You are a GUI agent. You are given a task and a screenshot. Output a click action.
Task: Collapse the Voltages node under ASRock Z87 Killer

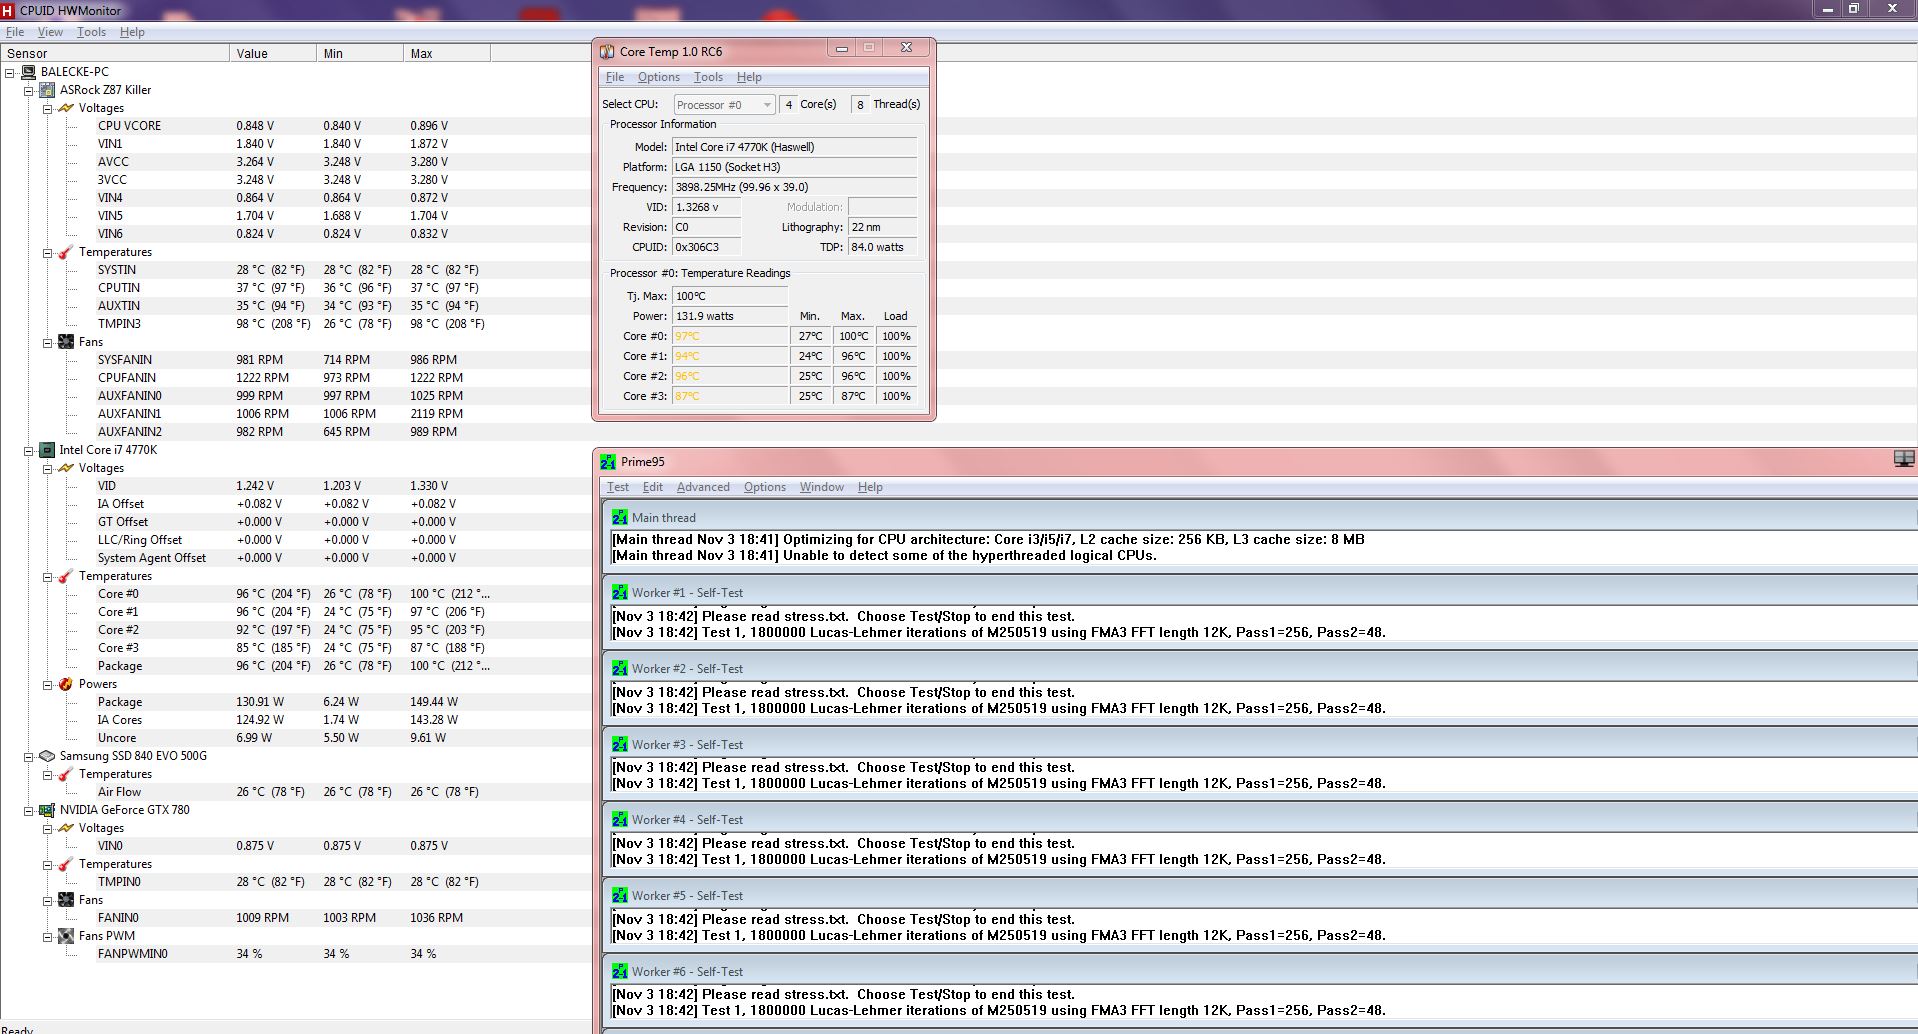47,108
